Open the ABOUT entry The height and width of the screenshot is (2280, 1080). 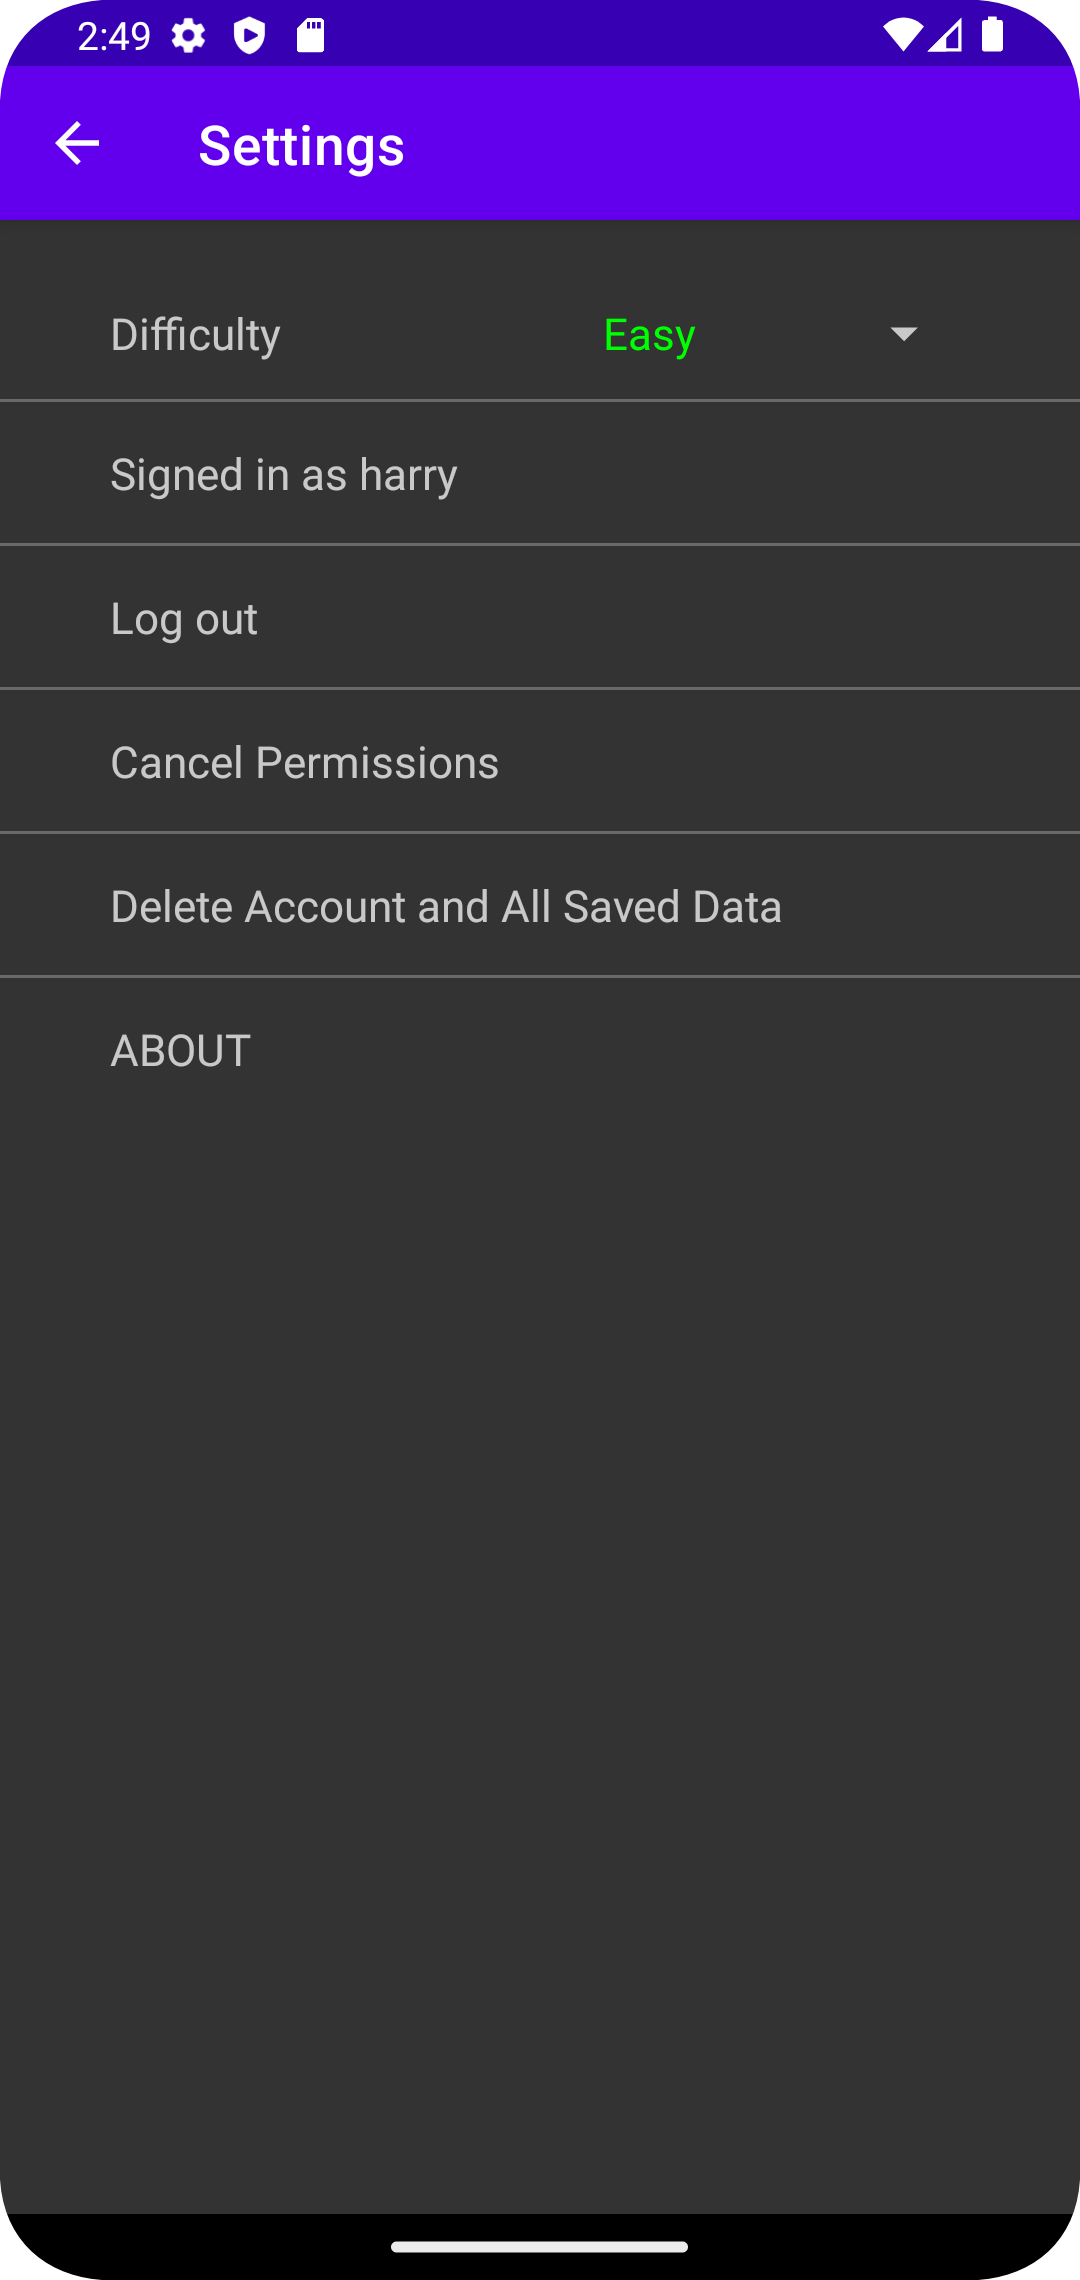[181, 1051]
